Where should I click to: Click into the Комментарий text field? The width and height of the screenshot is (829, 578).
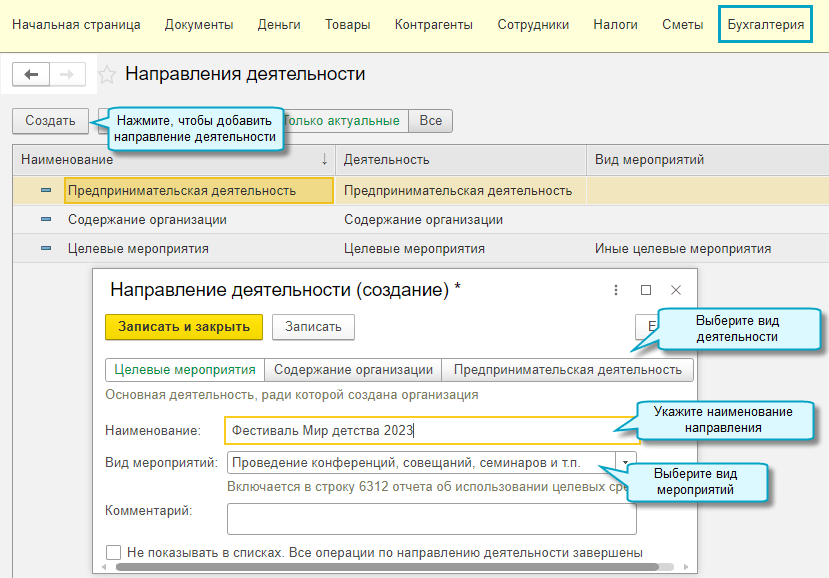431,519
